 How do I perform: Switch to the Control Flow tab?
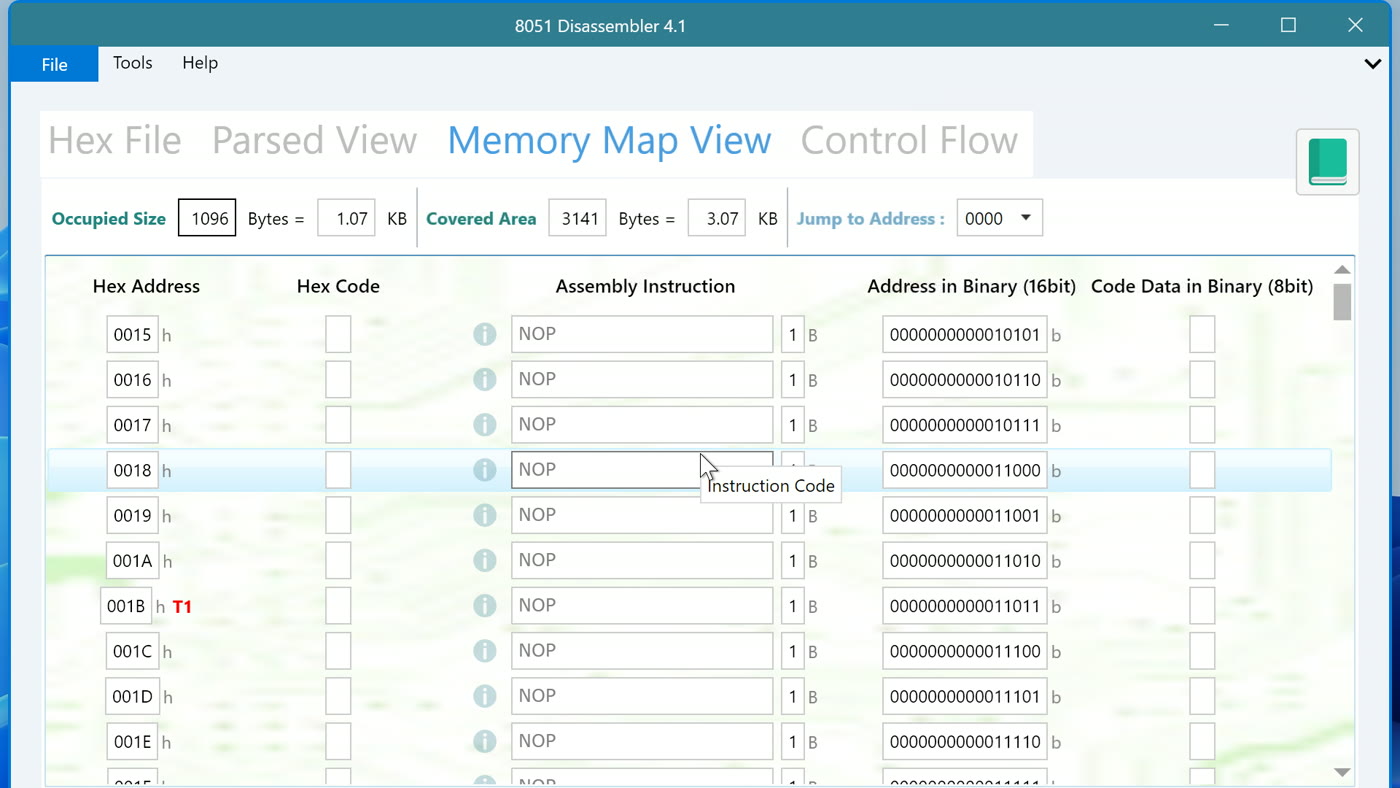[909, 141]
